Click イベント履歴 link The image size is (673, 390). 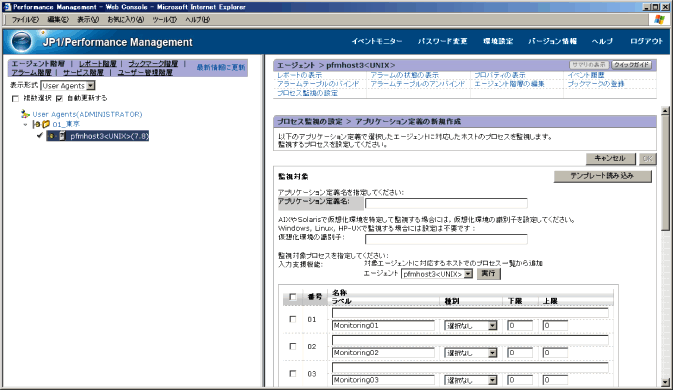586,75
